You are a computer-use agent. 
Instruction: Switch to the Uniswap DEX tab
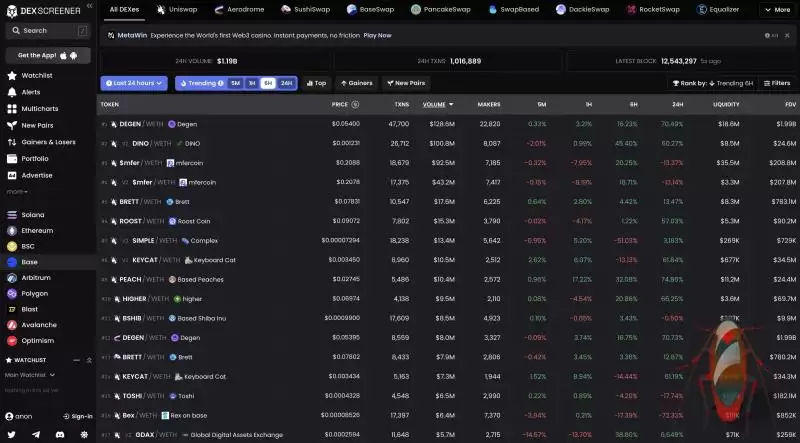176,9
